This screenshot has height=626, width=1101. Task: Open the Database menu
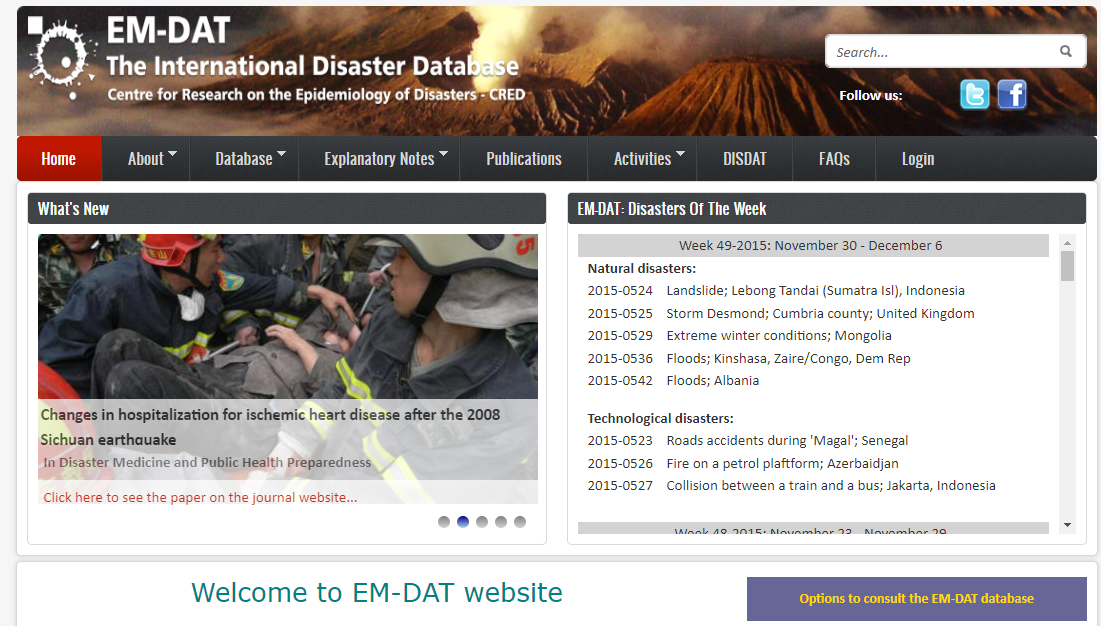[244, 159]
